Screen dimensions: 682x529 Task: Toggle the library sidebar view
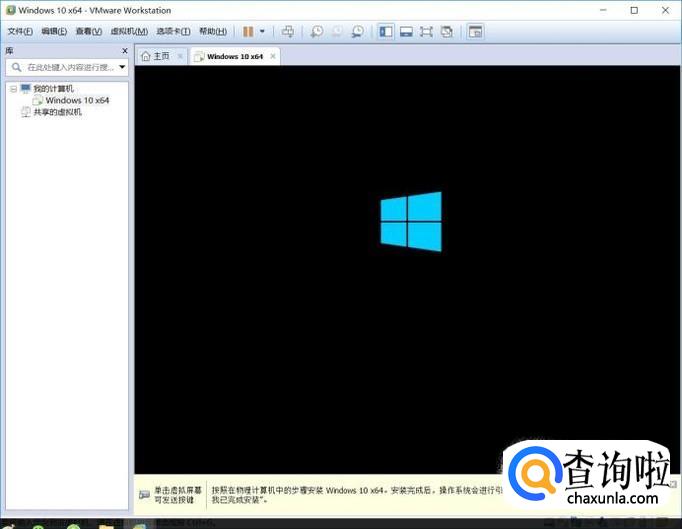[x=386, y=31]
